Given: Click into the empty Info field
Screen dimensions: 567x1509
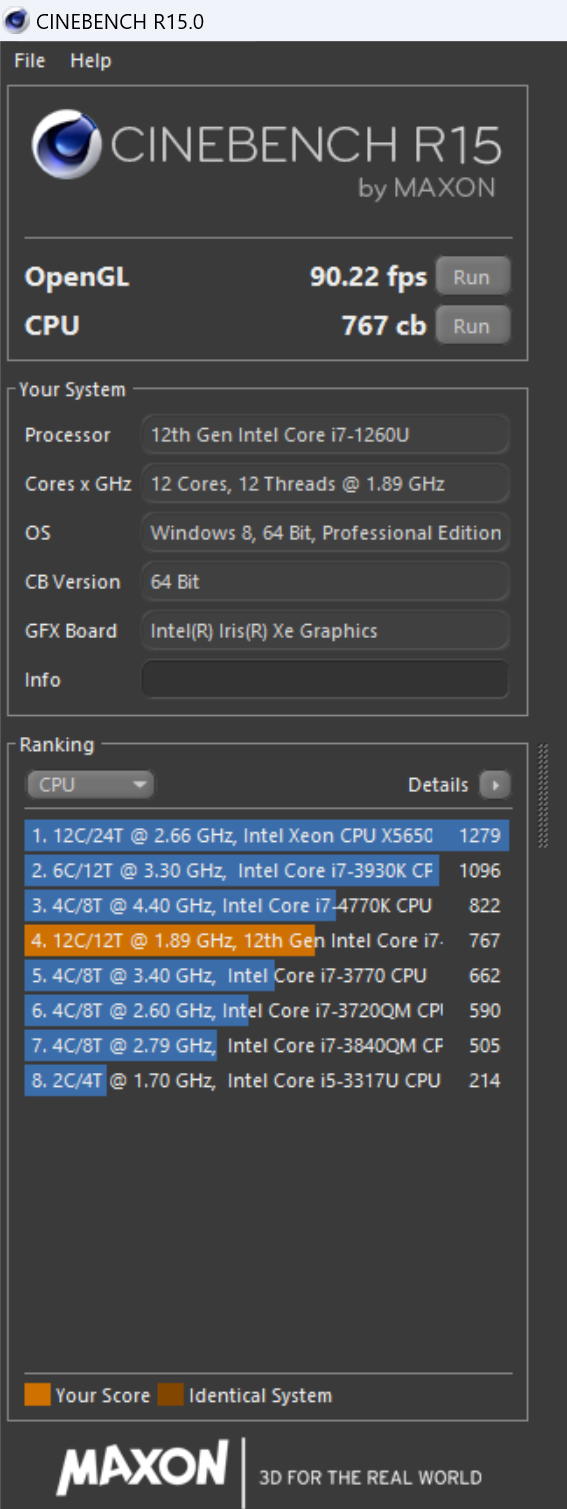Looking at the screenshot, I should 325,680.
